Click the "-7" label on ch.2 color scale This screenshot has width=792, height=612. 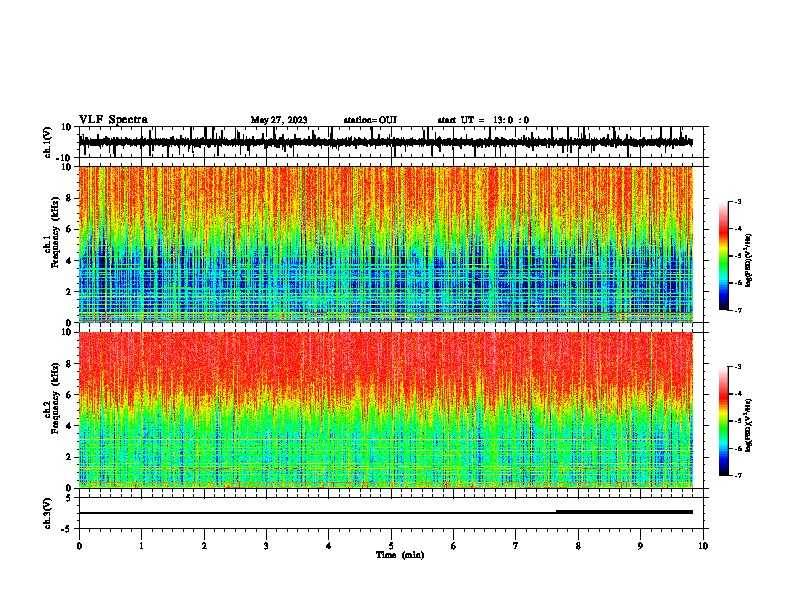(x=737, y=475)
